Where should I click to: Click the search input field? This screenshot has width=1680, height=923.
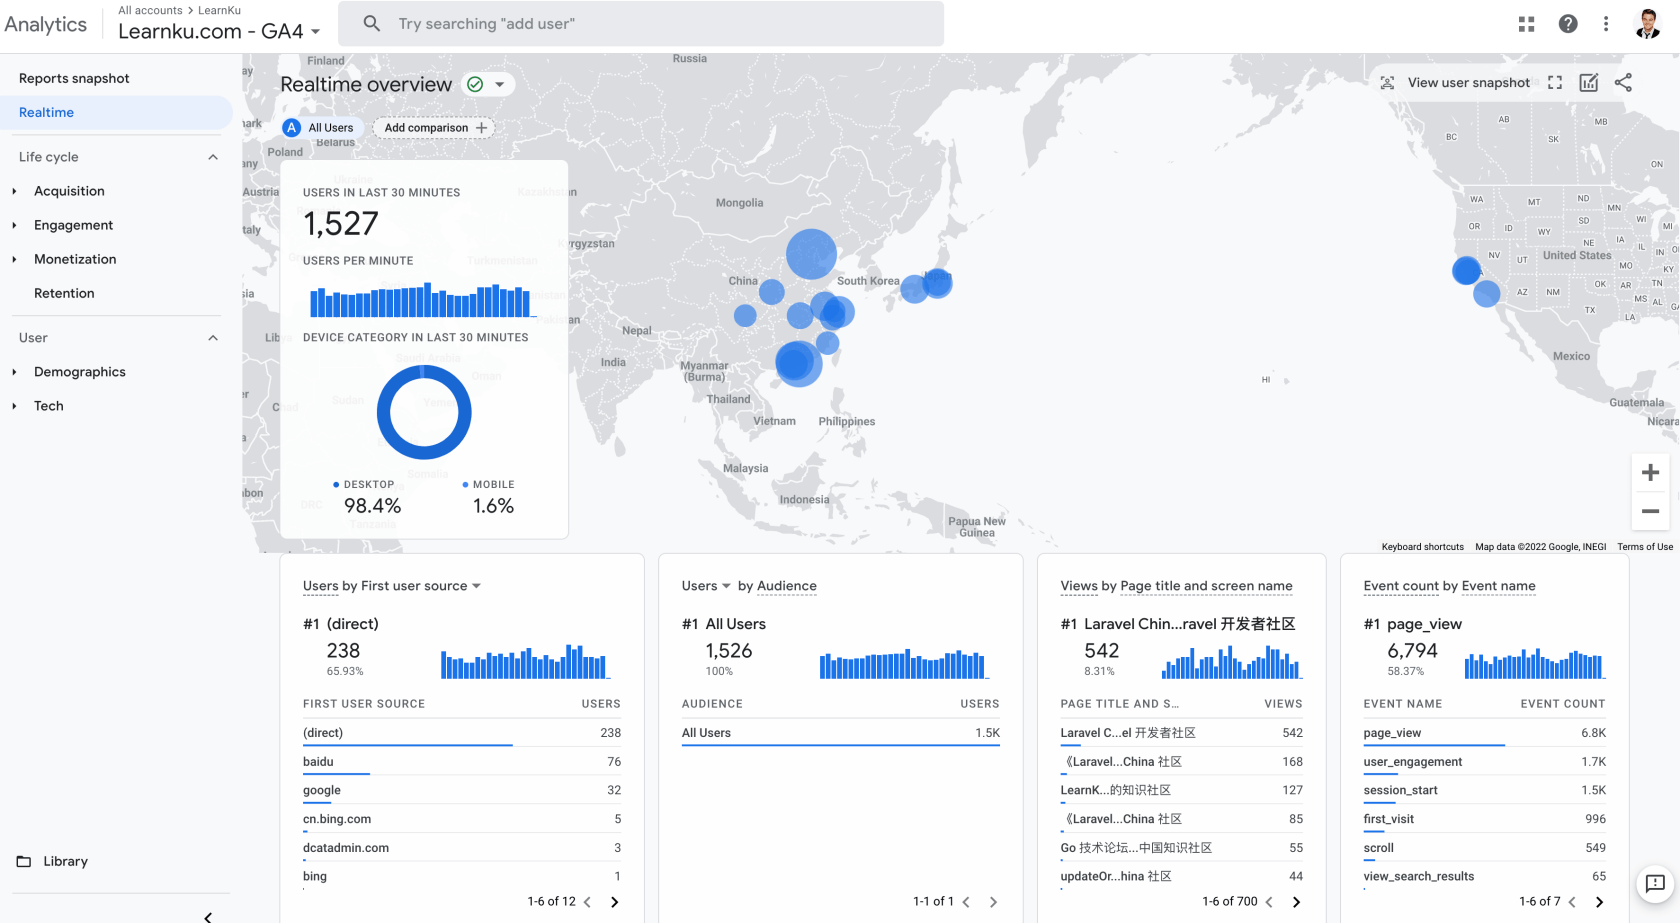pyautogui.click(x=641, y=24)
